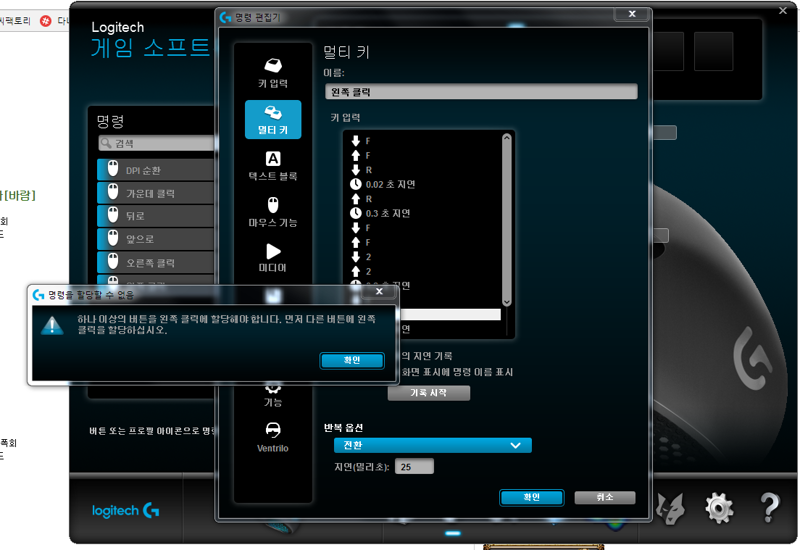Click the key list scrollbar thumb
The height and width of the screenshot is (550, 800).
[x=507, y=220]
